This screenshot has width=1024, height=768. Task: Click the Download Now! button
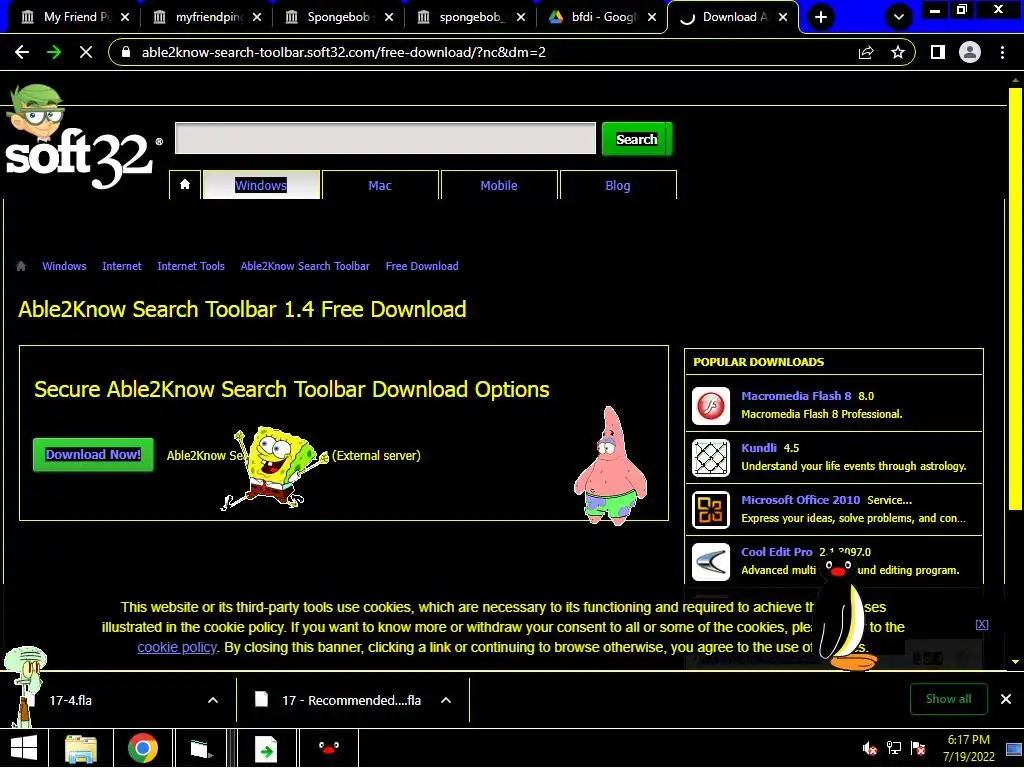[93, 455]
